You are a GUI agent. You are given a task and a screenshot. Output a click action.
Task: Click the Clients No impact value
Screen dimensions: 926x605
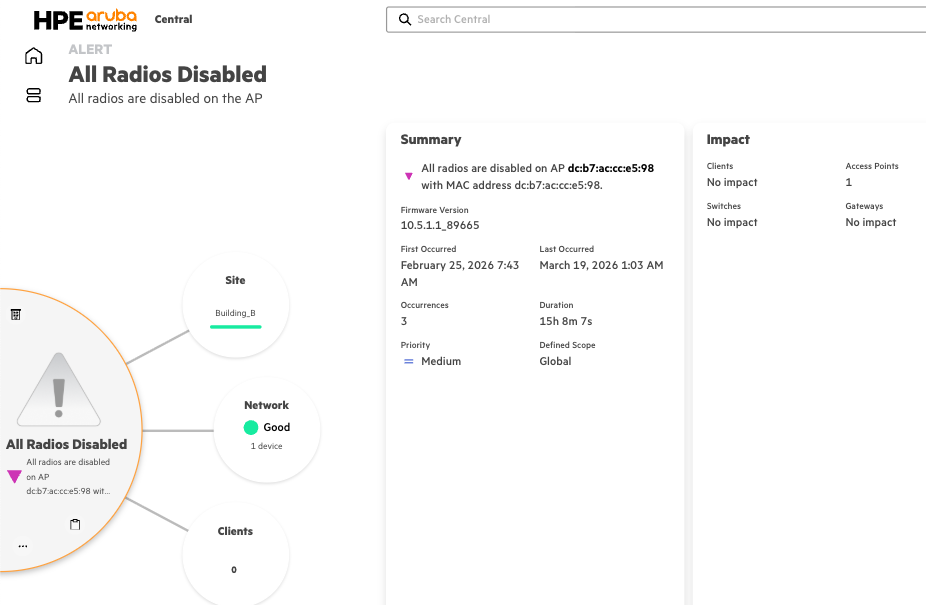[732, 183]
